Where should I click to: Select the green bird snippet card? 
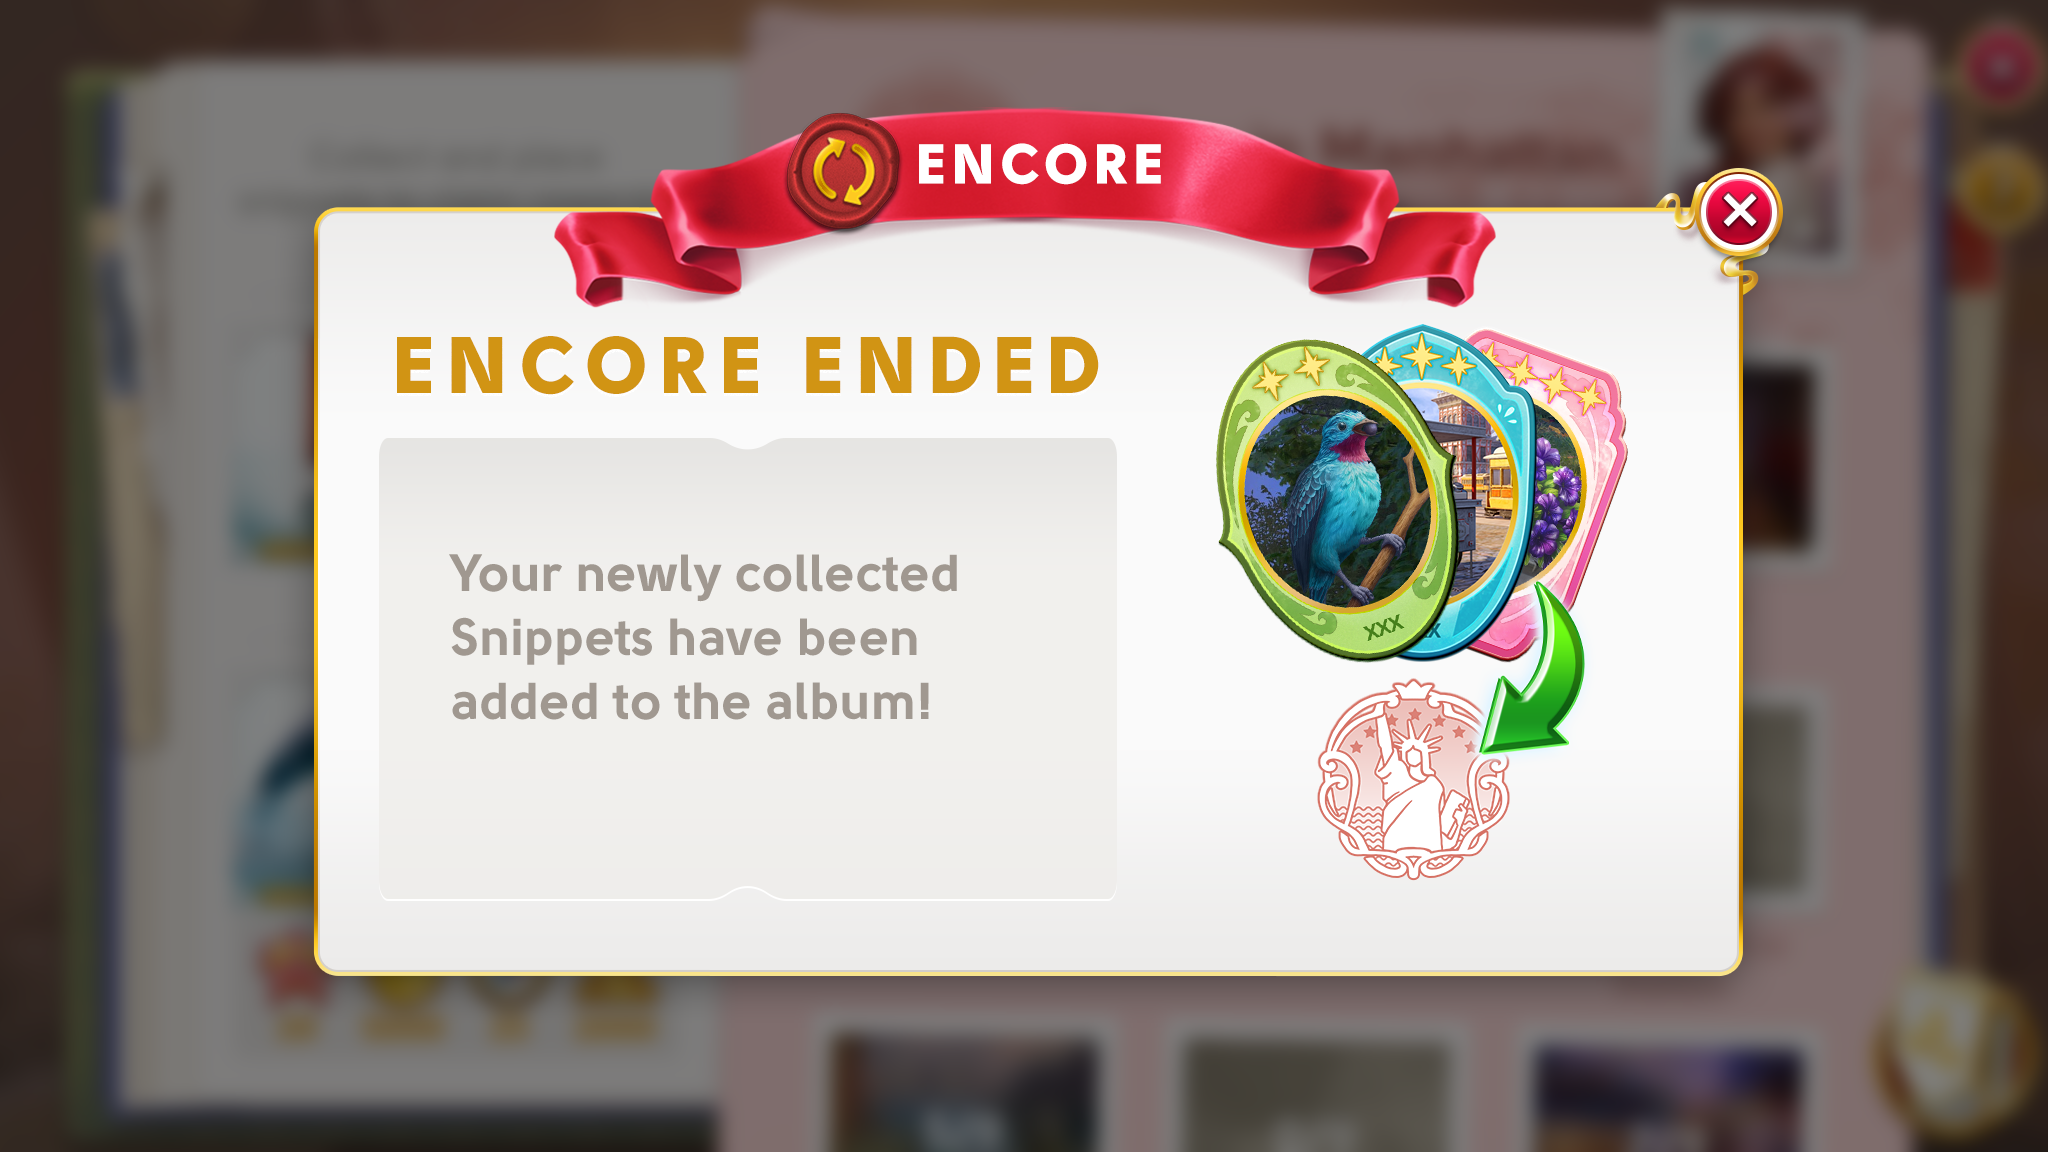[x=1333, y=500]
